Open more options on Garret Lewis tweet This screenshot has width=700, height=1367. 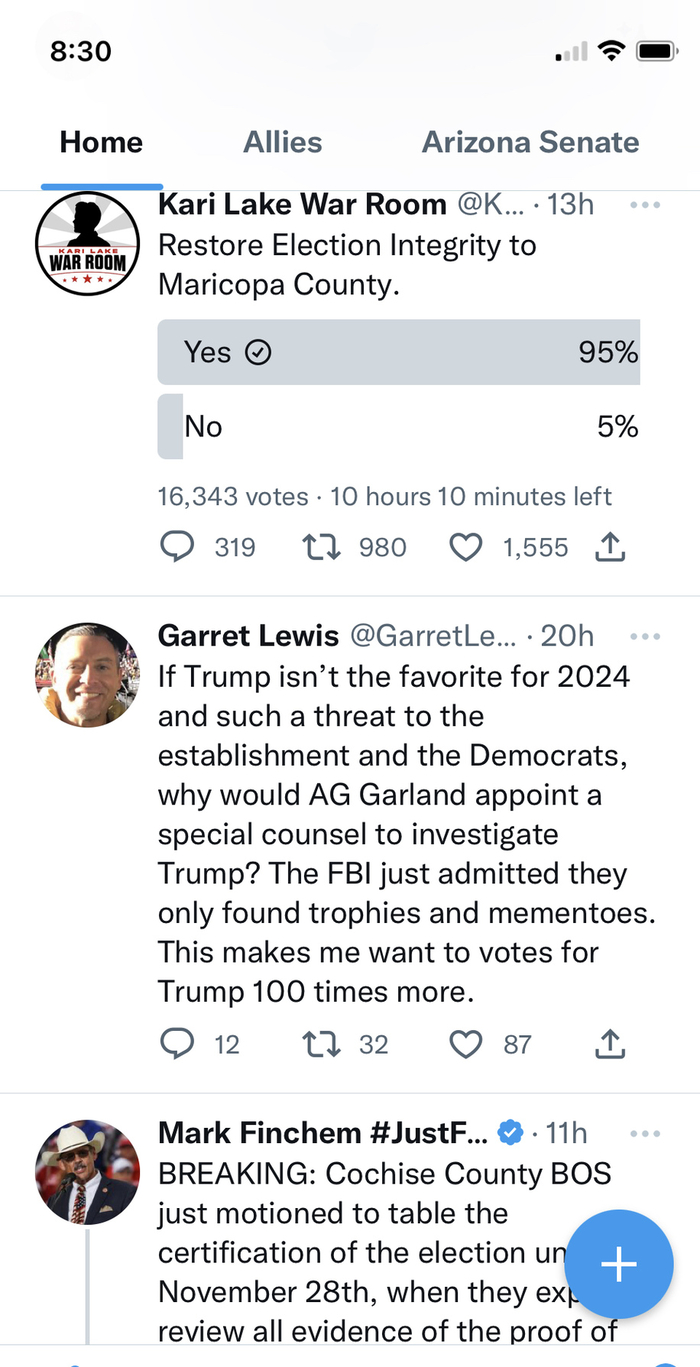coord(645,636)
